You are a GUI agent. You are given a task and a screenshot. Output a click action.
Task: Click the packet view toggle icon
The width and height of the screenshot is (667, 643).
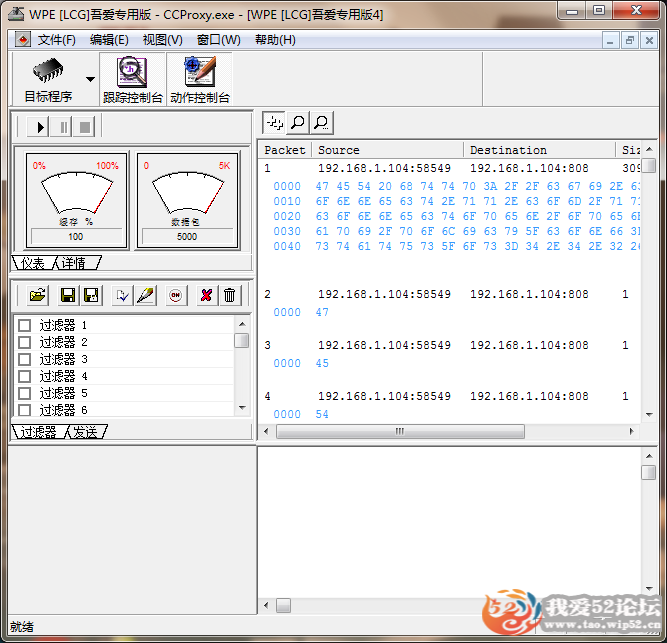[274, 123]
